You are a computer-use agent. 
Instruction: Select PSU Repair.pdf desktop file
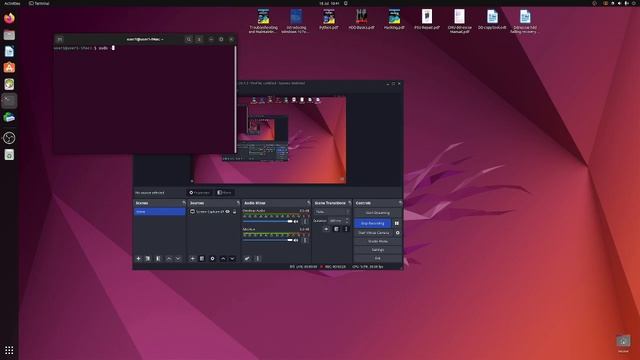point(427,20)
